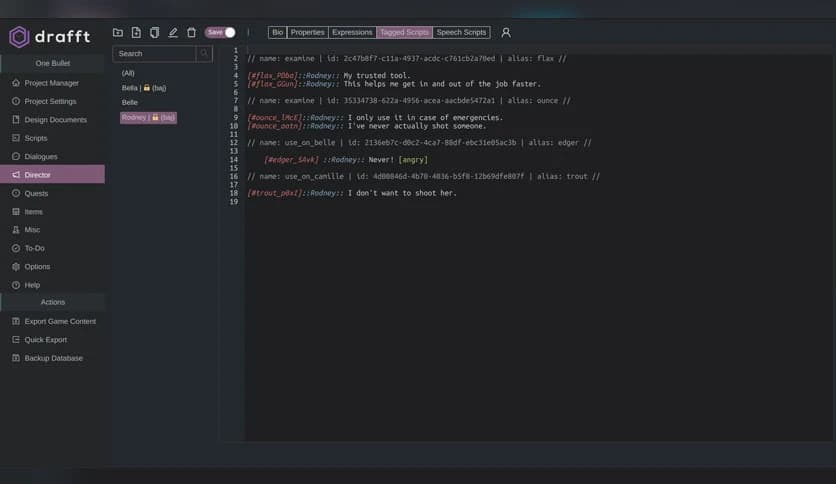Open Misc in the sidebar
Viewport: 836px width, 484px height.
(52, 230)
